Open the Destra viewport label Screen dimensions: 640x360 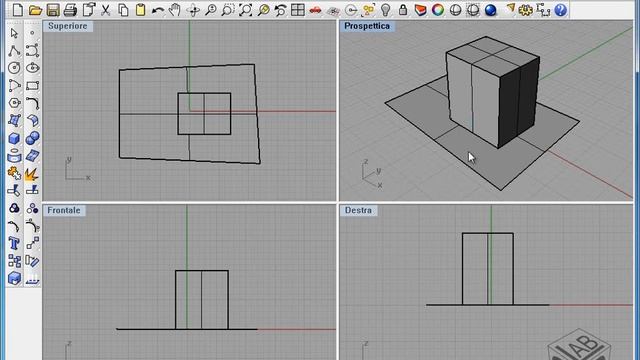pos(358,210)
